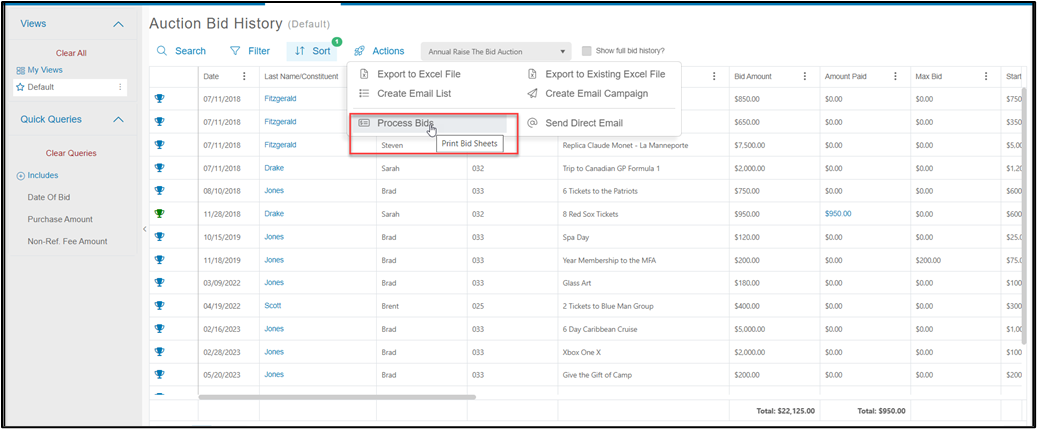Open the Annual Raise The Bid Auction dropdown
Image resolution: width=1037 pixels, height=429 pixels.
point(496,51)
